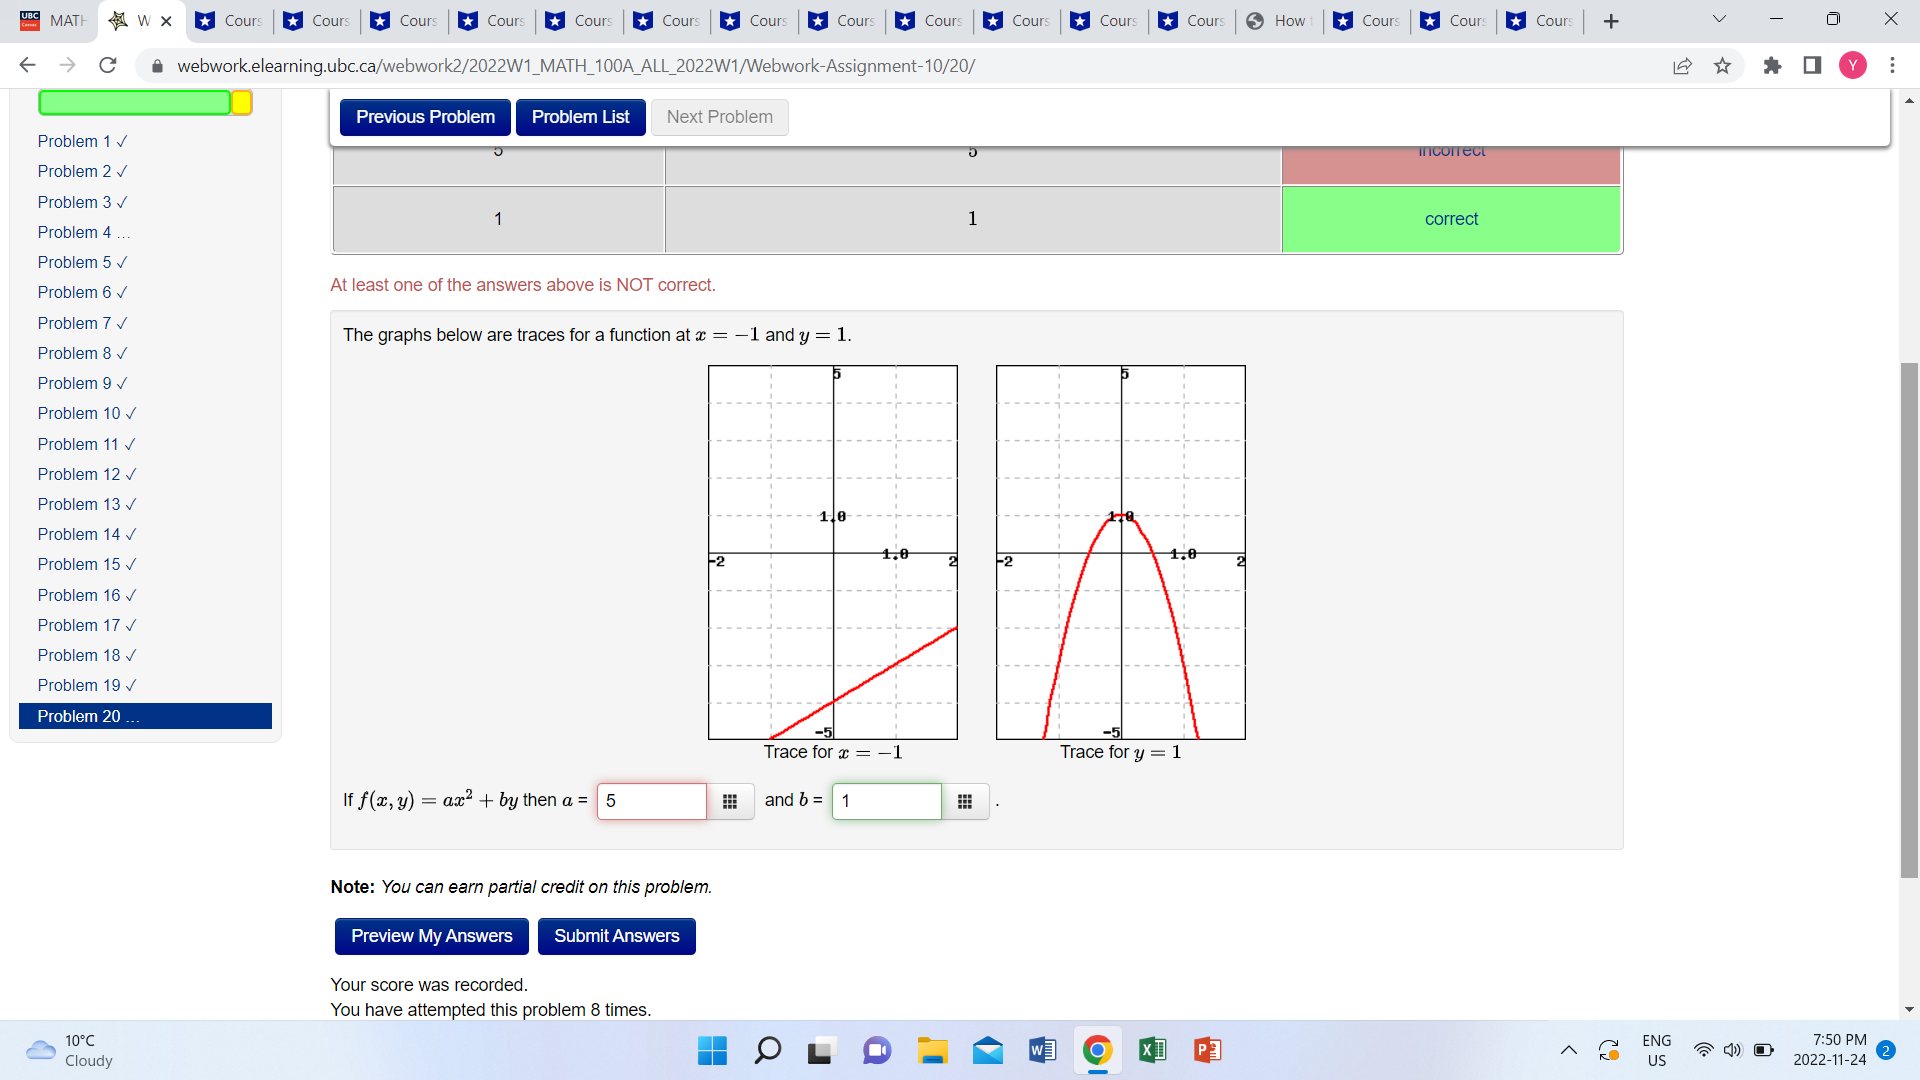
Task: Open Chrome three-dot menu
Action: point(1892,66)
